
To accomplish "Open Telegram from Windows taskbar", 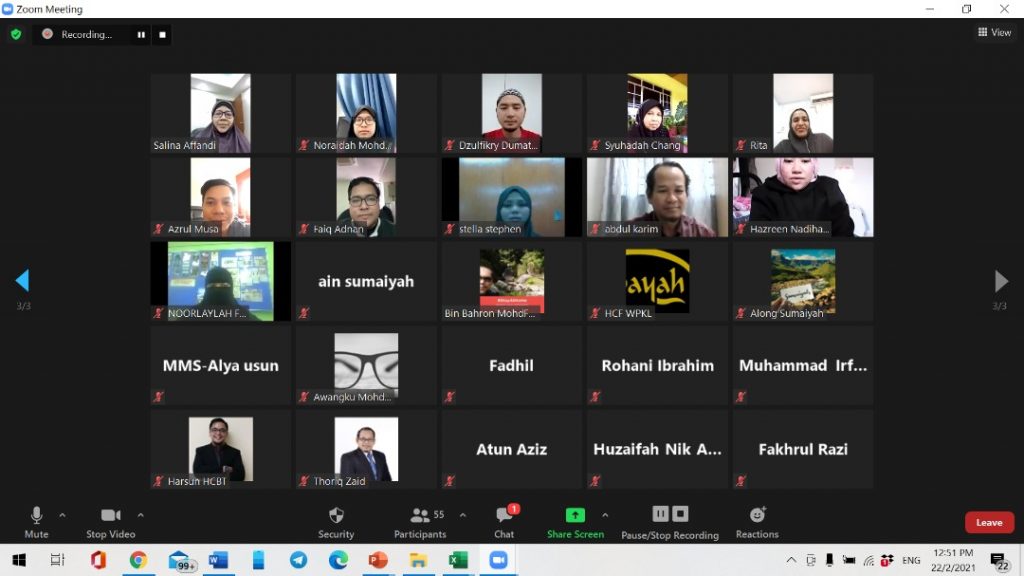I will 298,560.
